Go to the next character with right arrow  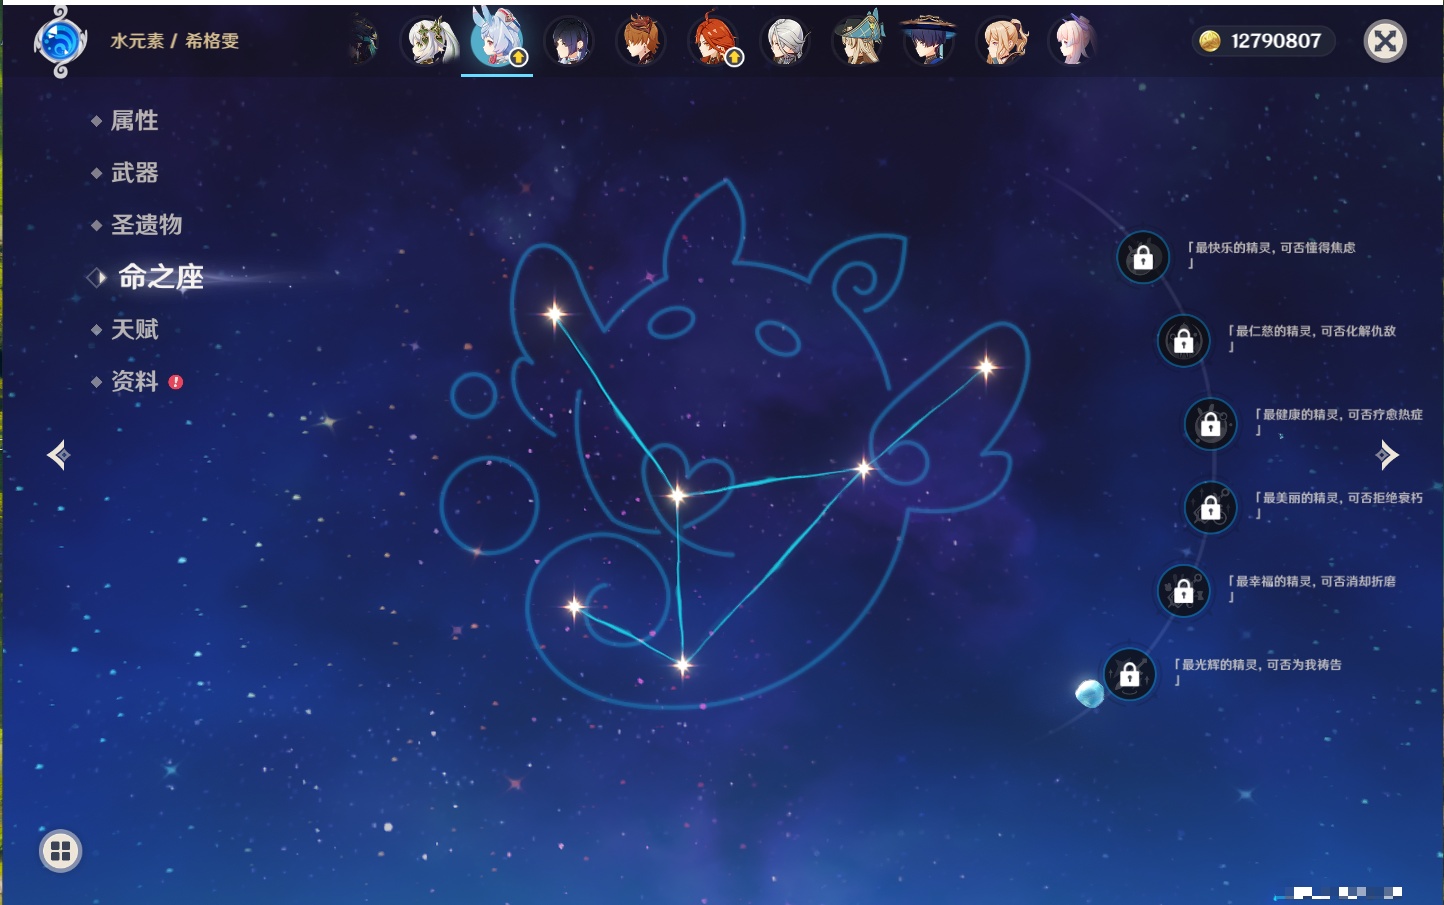(x=1387, y=455)
